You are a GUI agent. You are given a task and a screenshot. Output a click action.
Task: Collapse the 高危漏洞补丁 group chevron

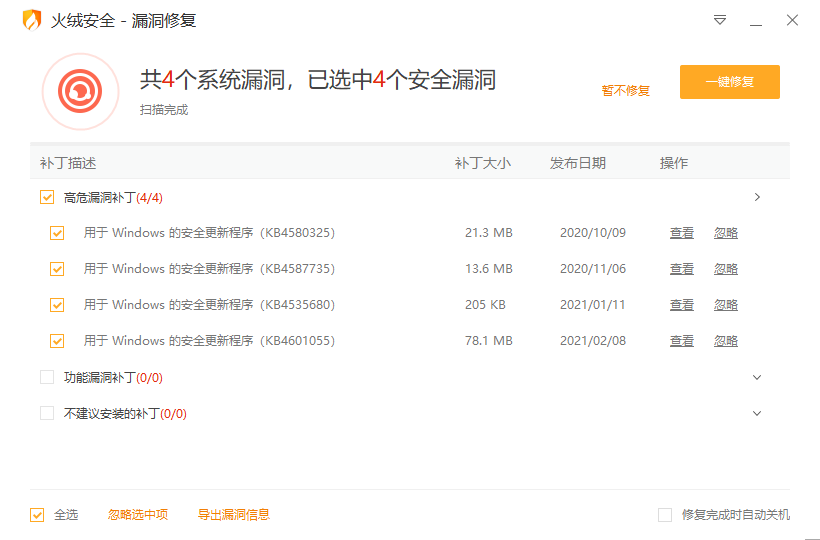click(x=757, y=197)
